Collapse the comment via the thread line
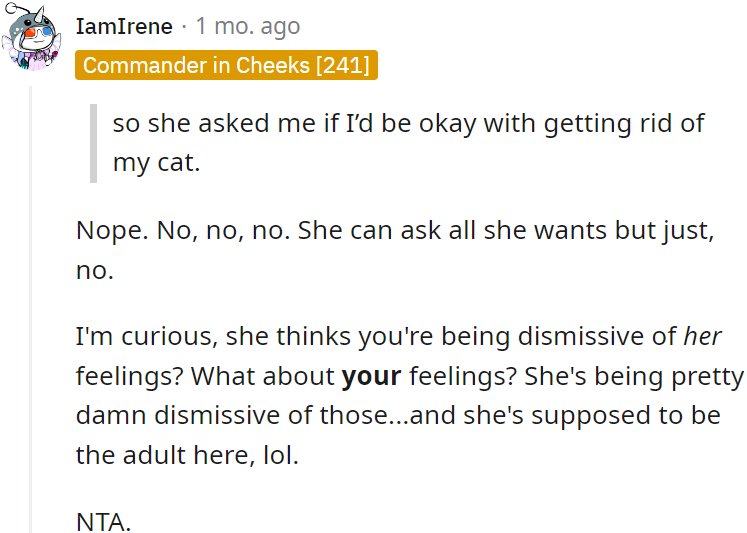 [32, 300]
